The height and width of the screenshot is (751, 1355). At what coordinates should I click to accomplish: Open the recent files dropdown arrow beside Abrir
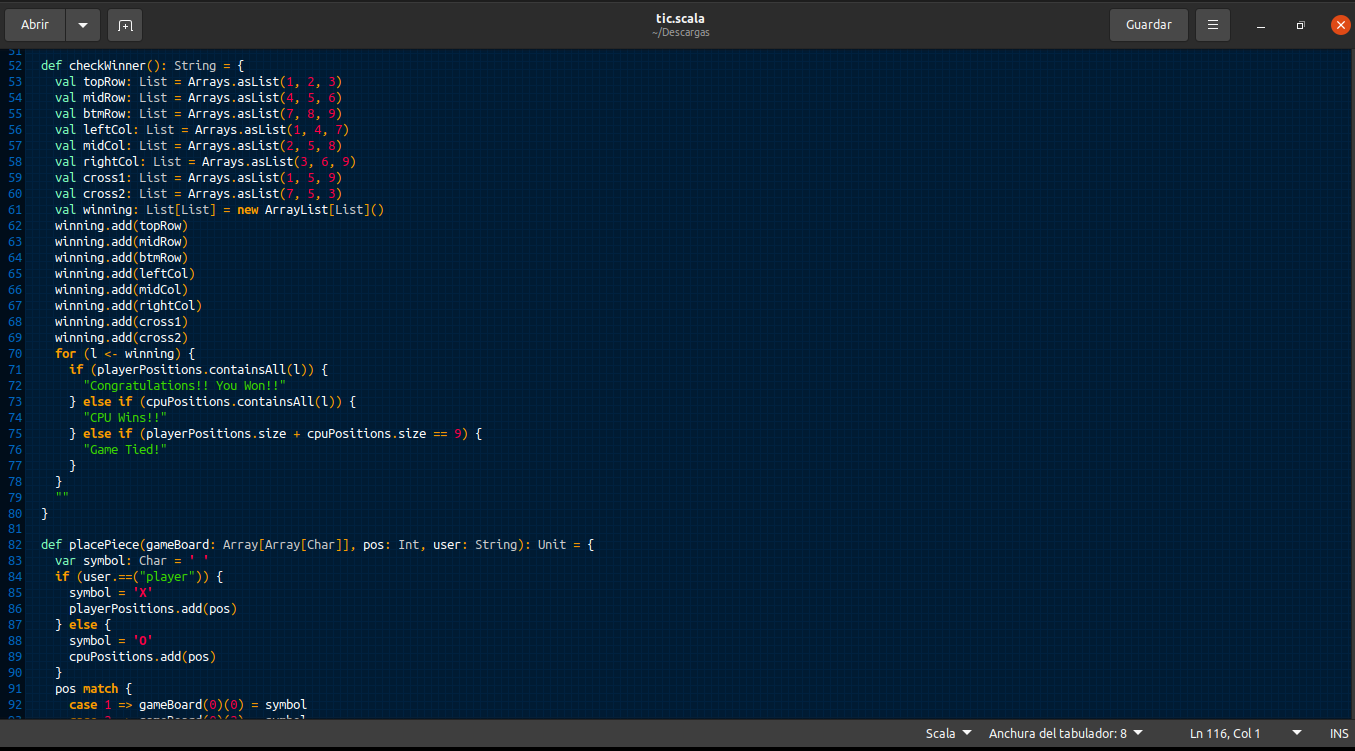(x=82, y=24)
